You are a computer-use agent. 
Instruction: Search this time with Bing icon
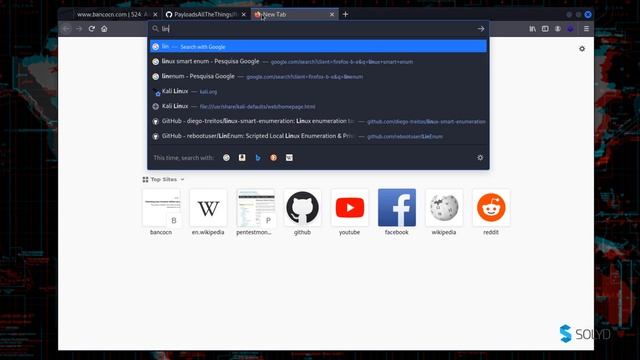click(258, 158)
